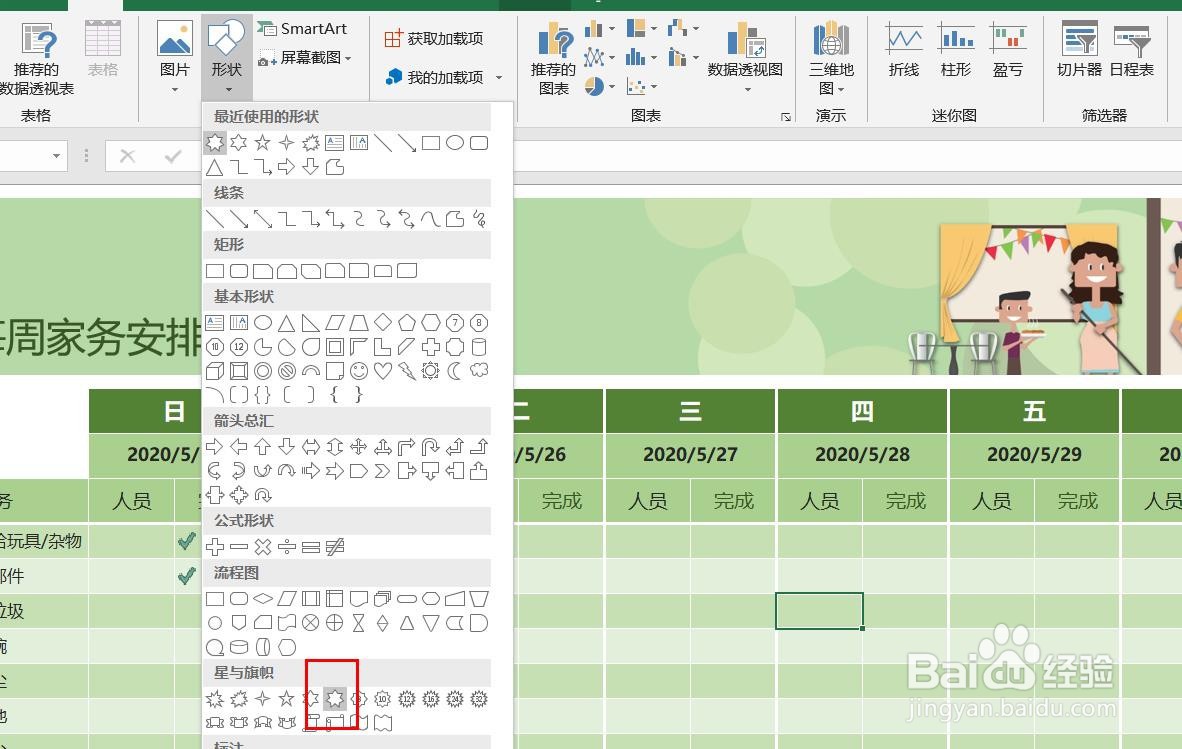Image resolution: width=1182 pixels, height=749 pixels.
Task: Click 获取加载项 get add-ins
Action: [434, 38]
